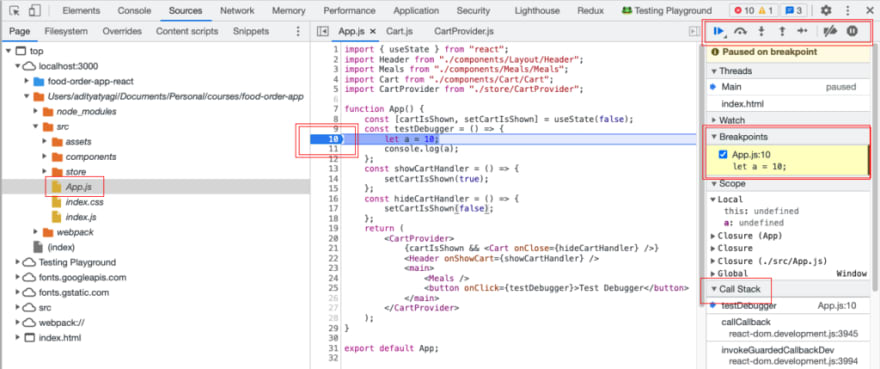Expand the assets folder
This screenshot has width=880, height=369.
point(45,142)
